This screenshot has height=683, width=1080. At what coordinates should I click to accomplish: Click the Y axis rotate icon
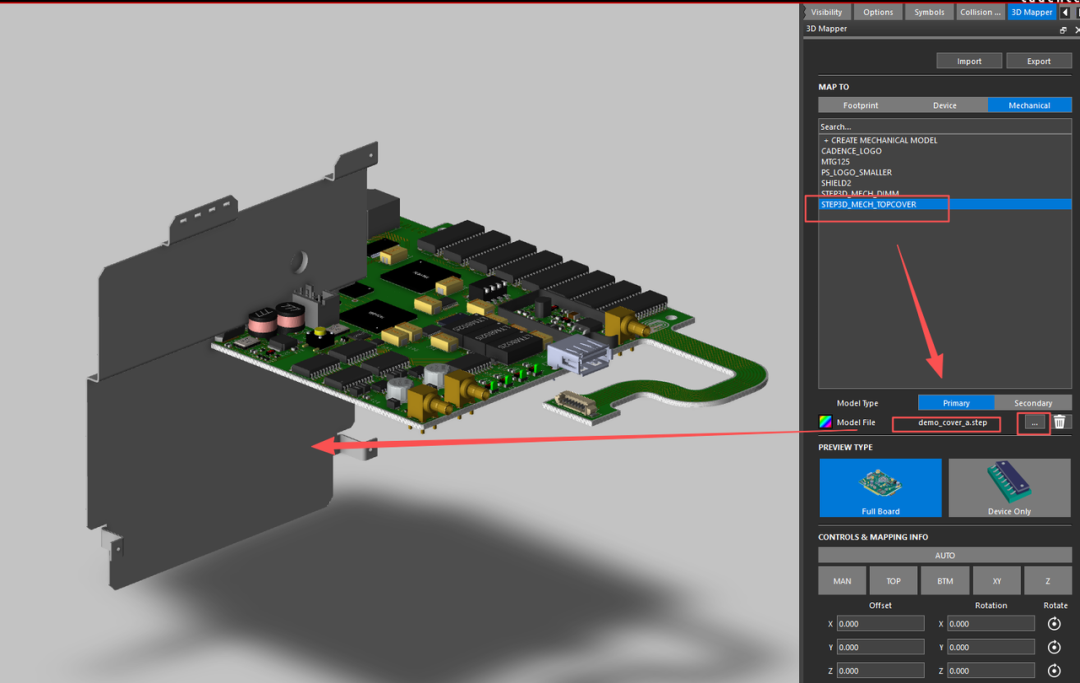tap(1054, 647)
